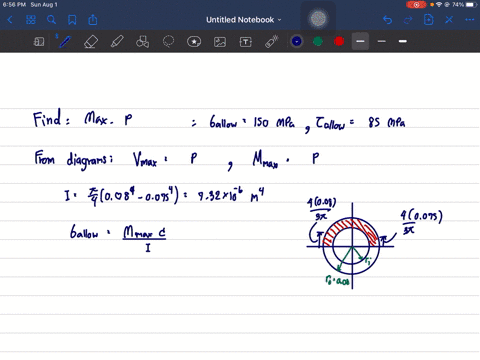The height and width of the screenshot is (360, 480).
Task: Open the Untitled Notebook title dropdown
Action: (x=244, y=20)
